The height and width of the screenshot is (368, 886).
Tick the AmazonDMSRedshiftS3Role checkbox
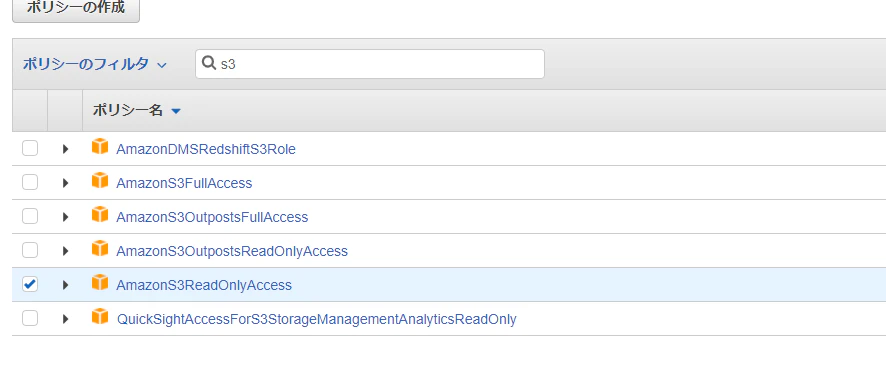pos(30,149)
